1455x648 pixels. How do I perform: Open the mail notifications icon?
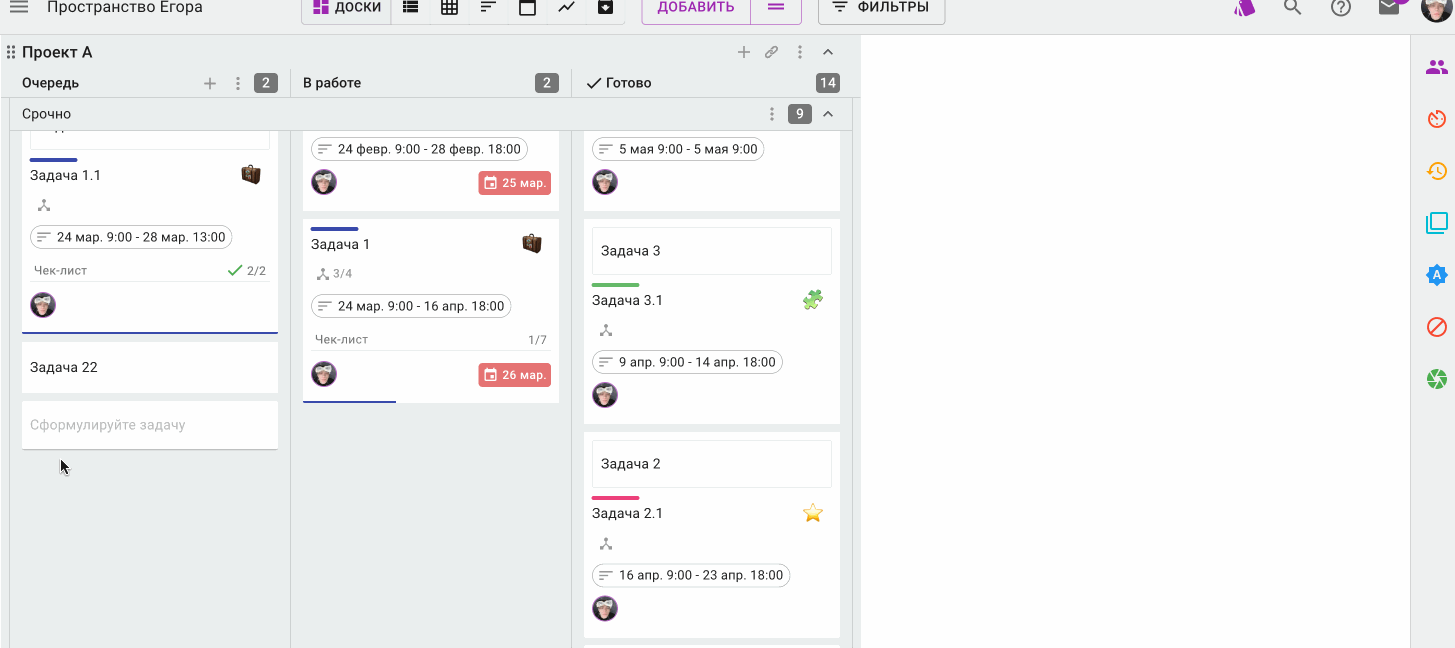[1389, 7]
